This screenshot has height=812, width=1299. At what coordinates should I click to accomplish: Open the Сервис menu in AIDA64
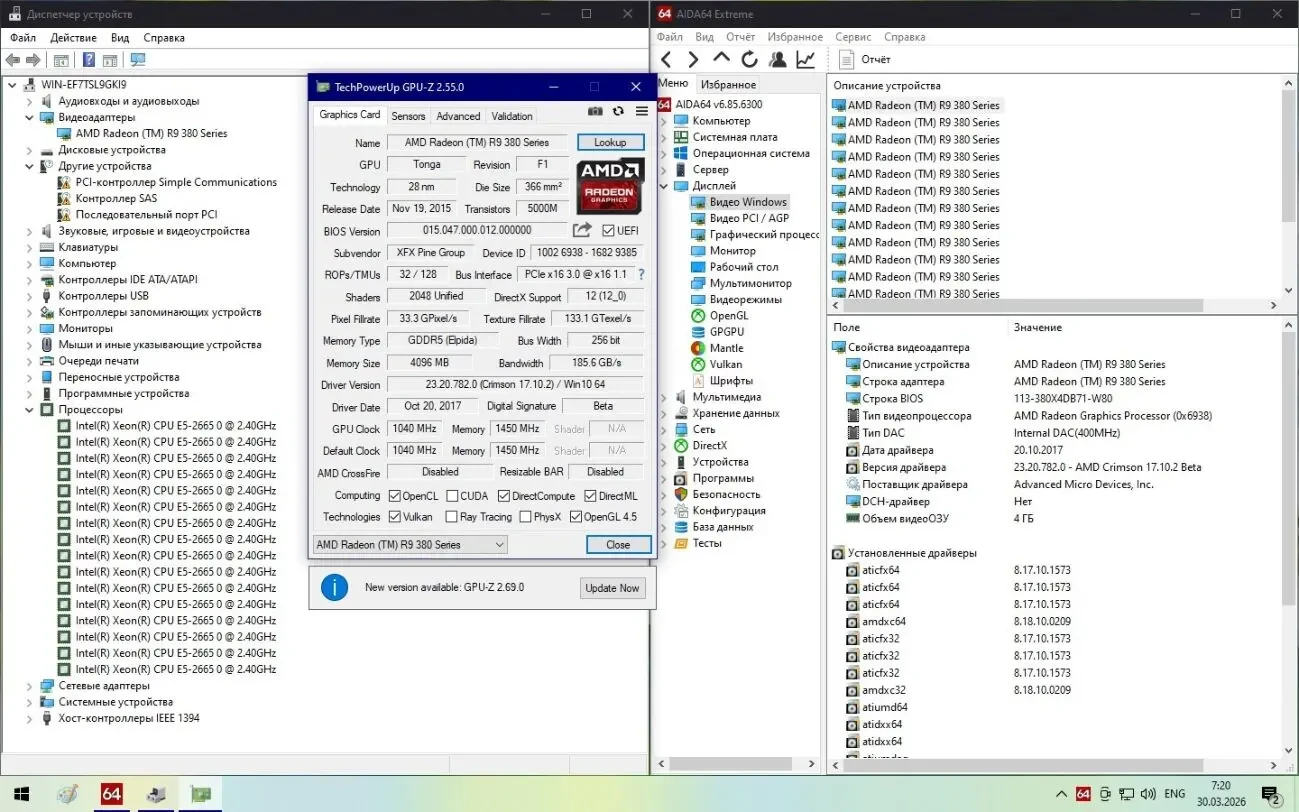[853, 37]
